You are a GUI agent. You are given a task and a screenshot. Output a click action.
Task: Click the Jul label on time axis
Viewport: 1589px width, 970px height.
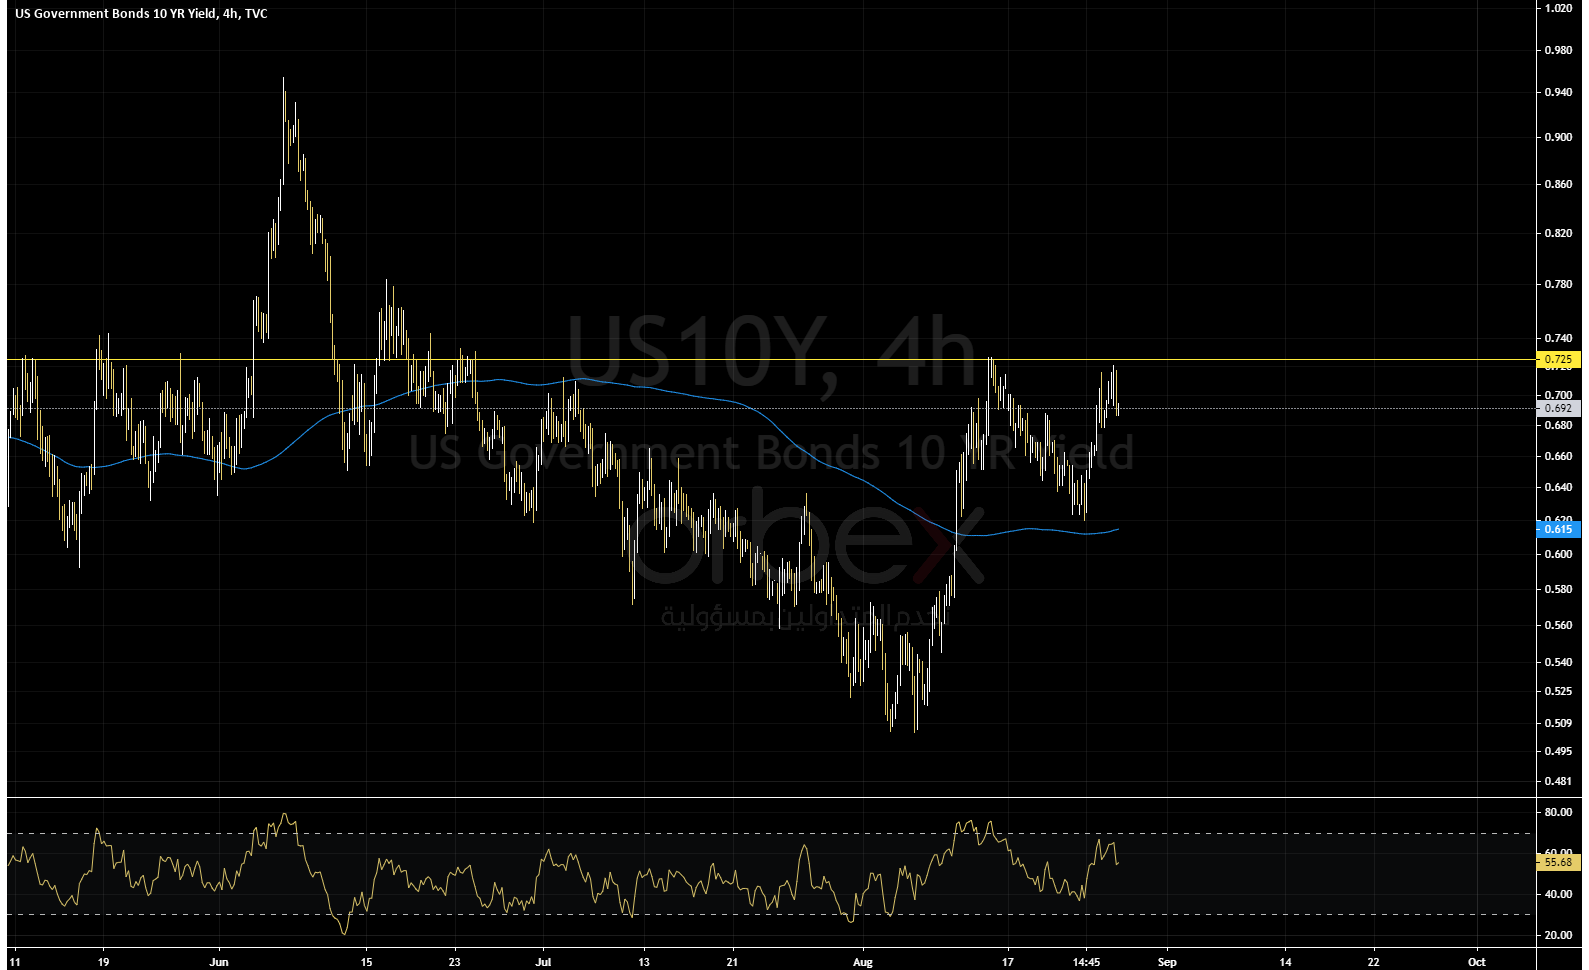(543, 962)
